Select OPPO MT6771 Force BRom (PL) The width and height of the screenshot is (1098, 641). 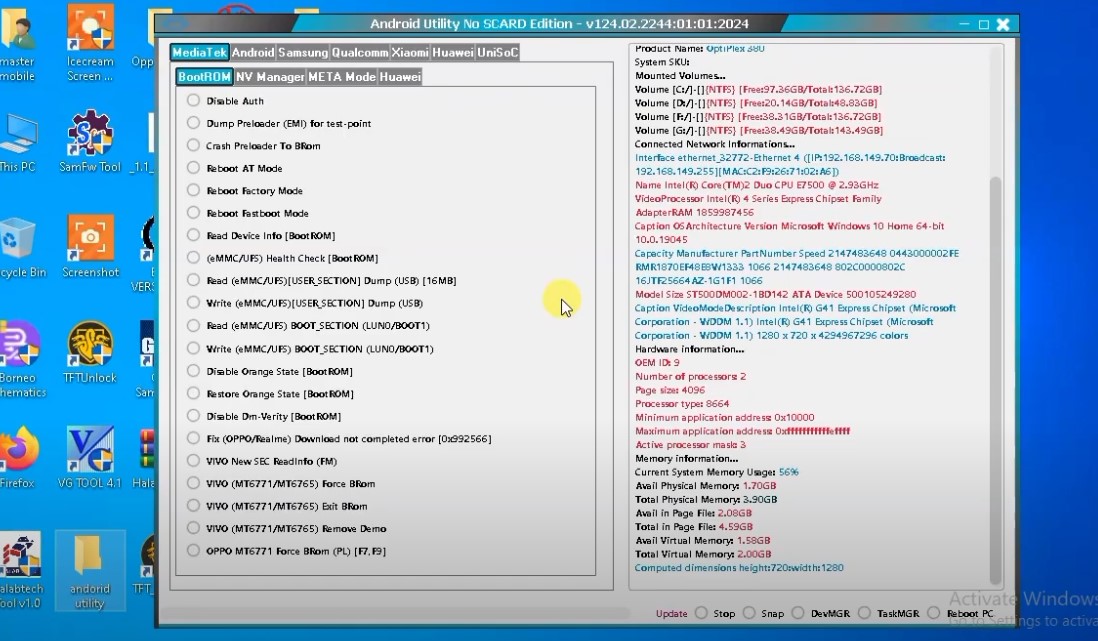(x=193, y=550)
